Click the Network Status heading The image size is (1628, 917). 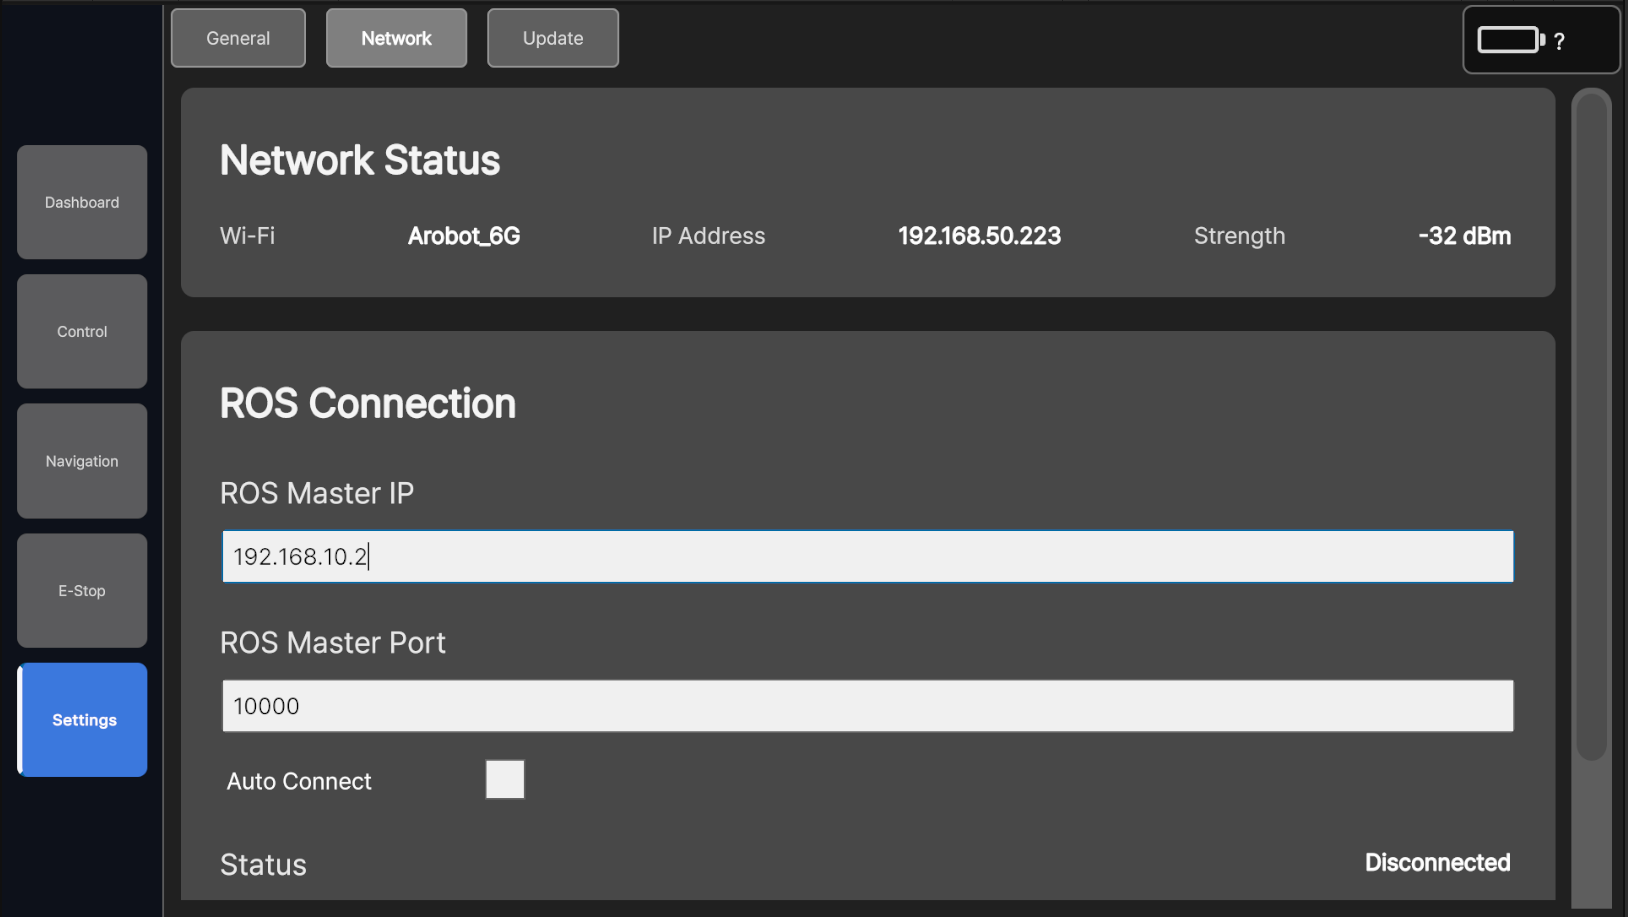pyautogui.click(x=360, y=161)
